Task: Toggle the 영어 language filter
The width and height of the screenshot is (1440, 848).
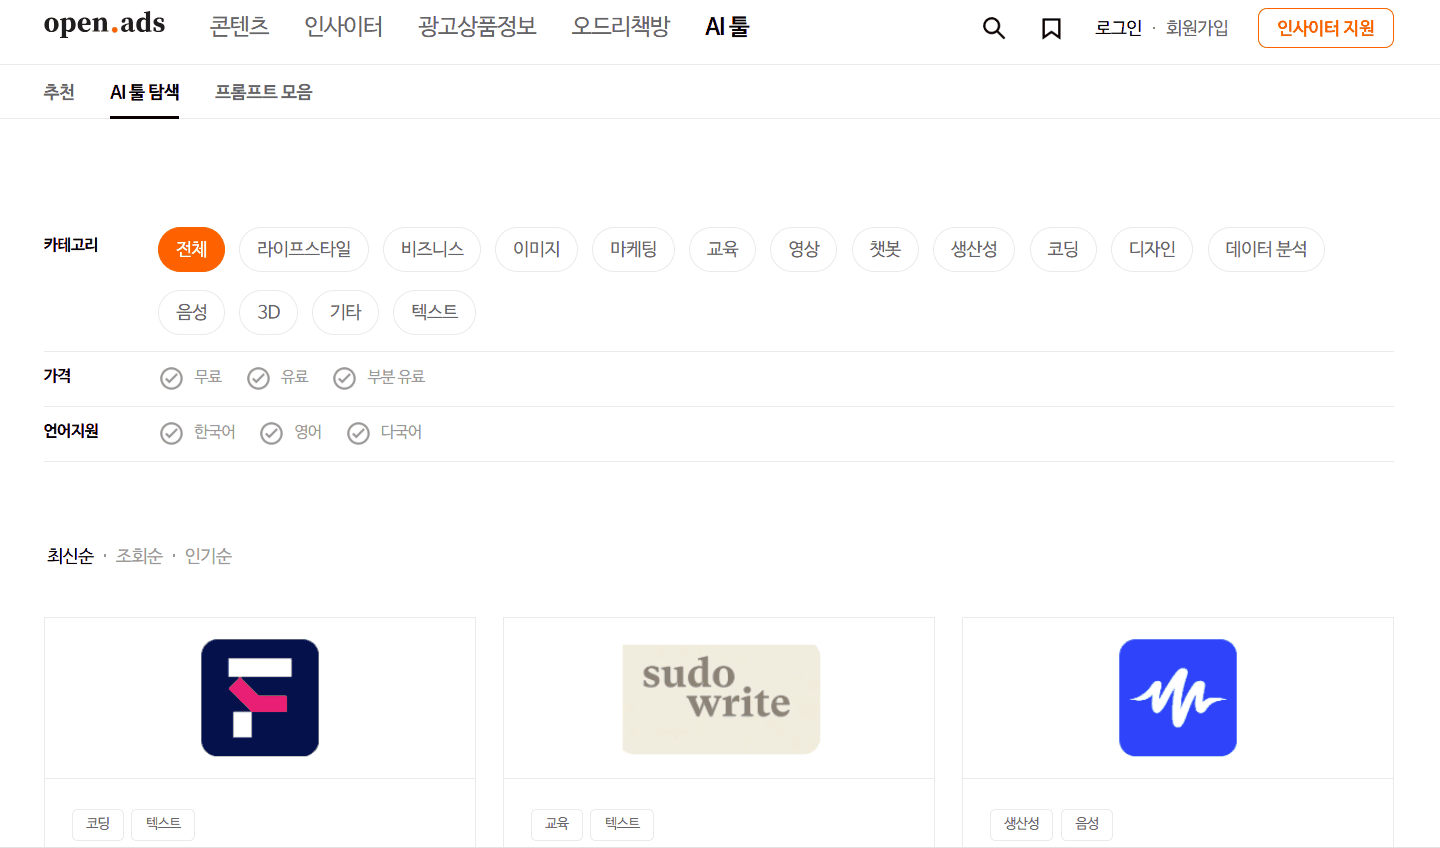Action: pyautogui.click(x=291, y=432)
